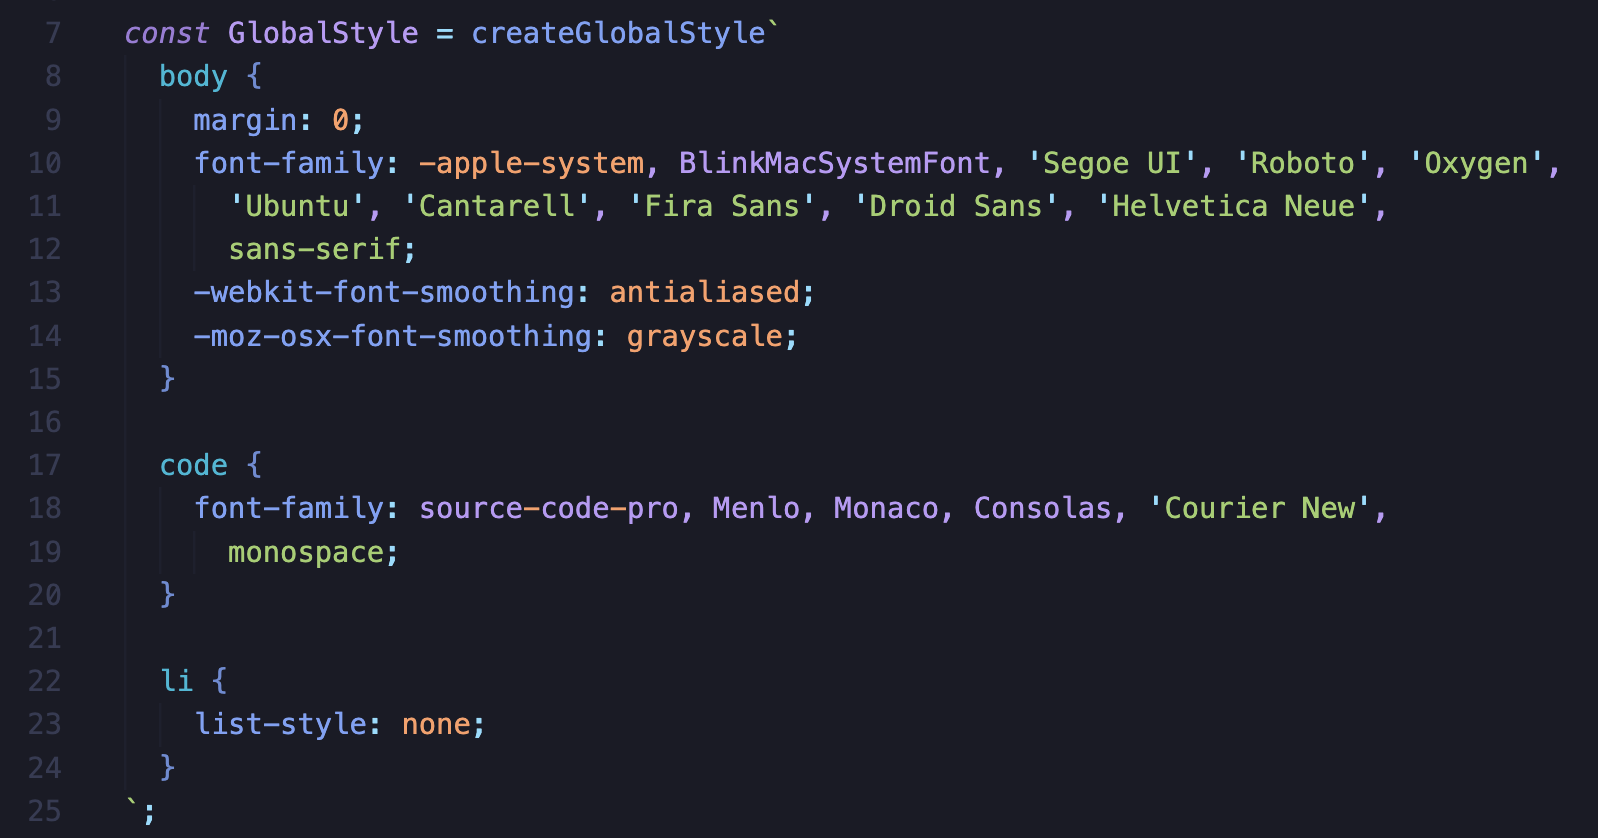This screenshot has height=838, width=1598.
Task: Click line number 13 in the gutter
Action: (45, 292)
